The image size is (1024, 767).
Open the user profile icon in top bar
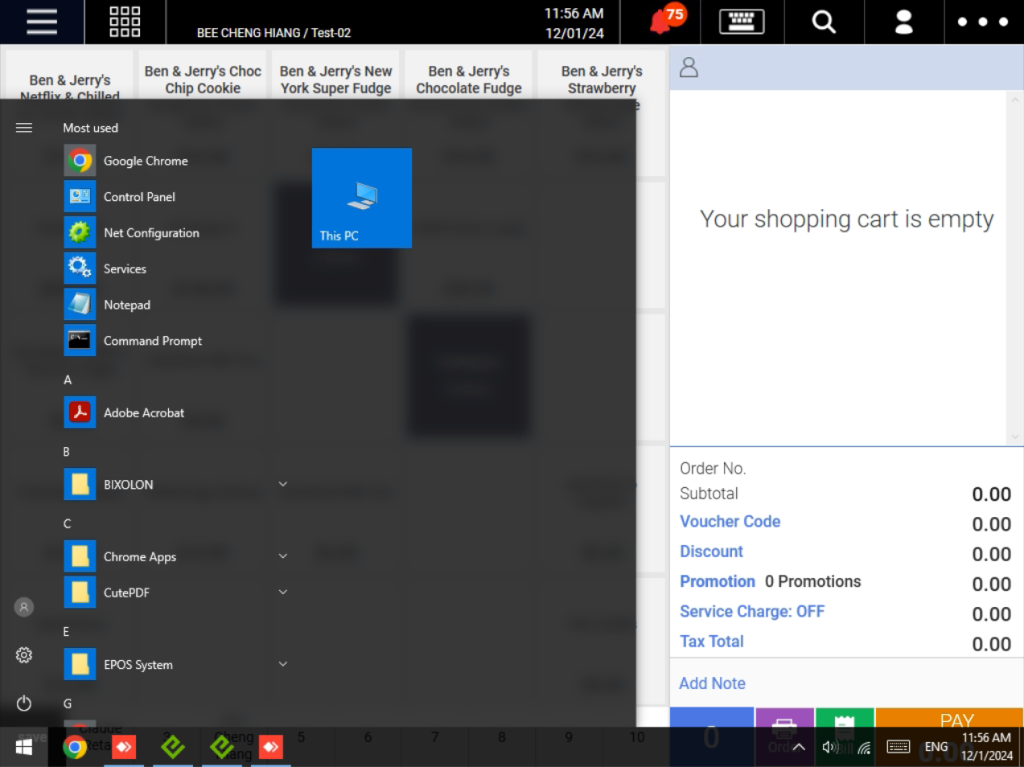pyautogui.click(x=904, y=21)
